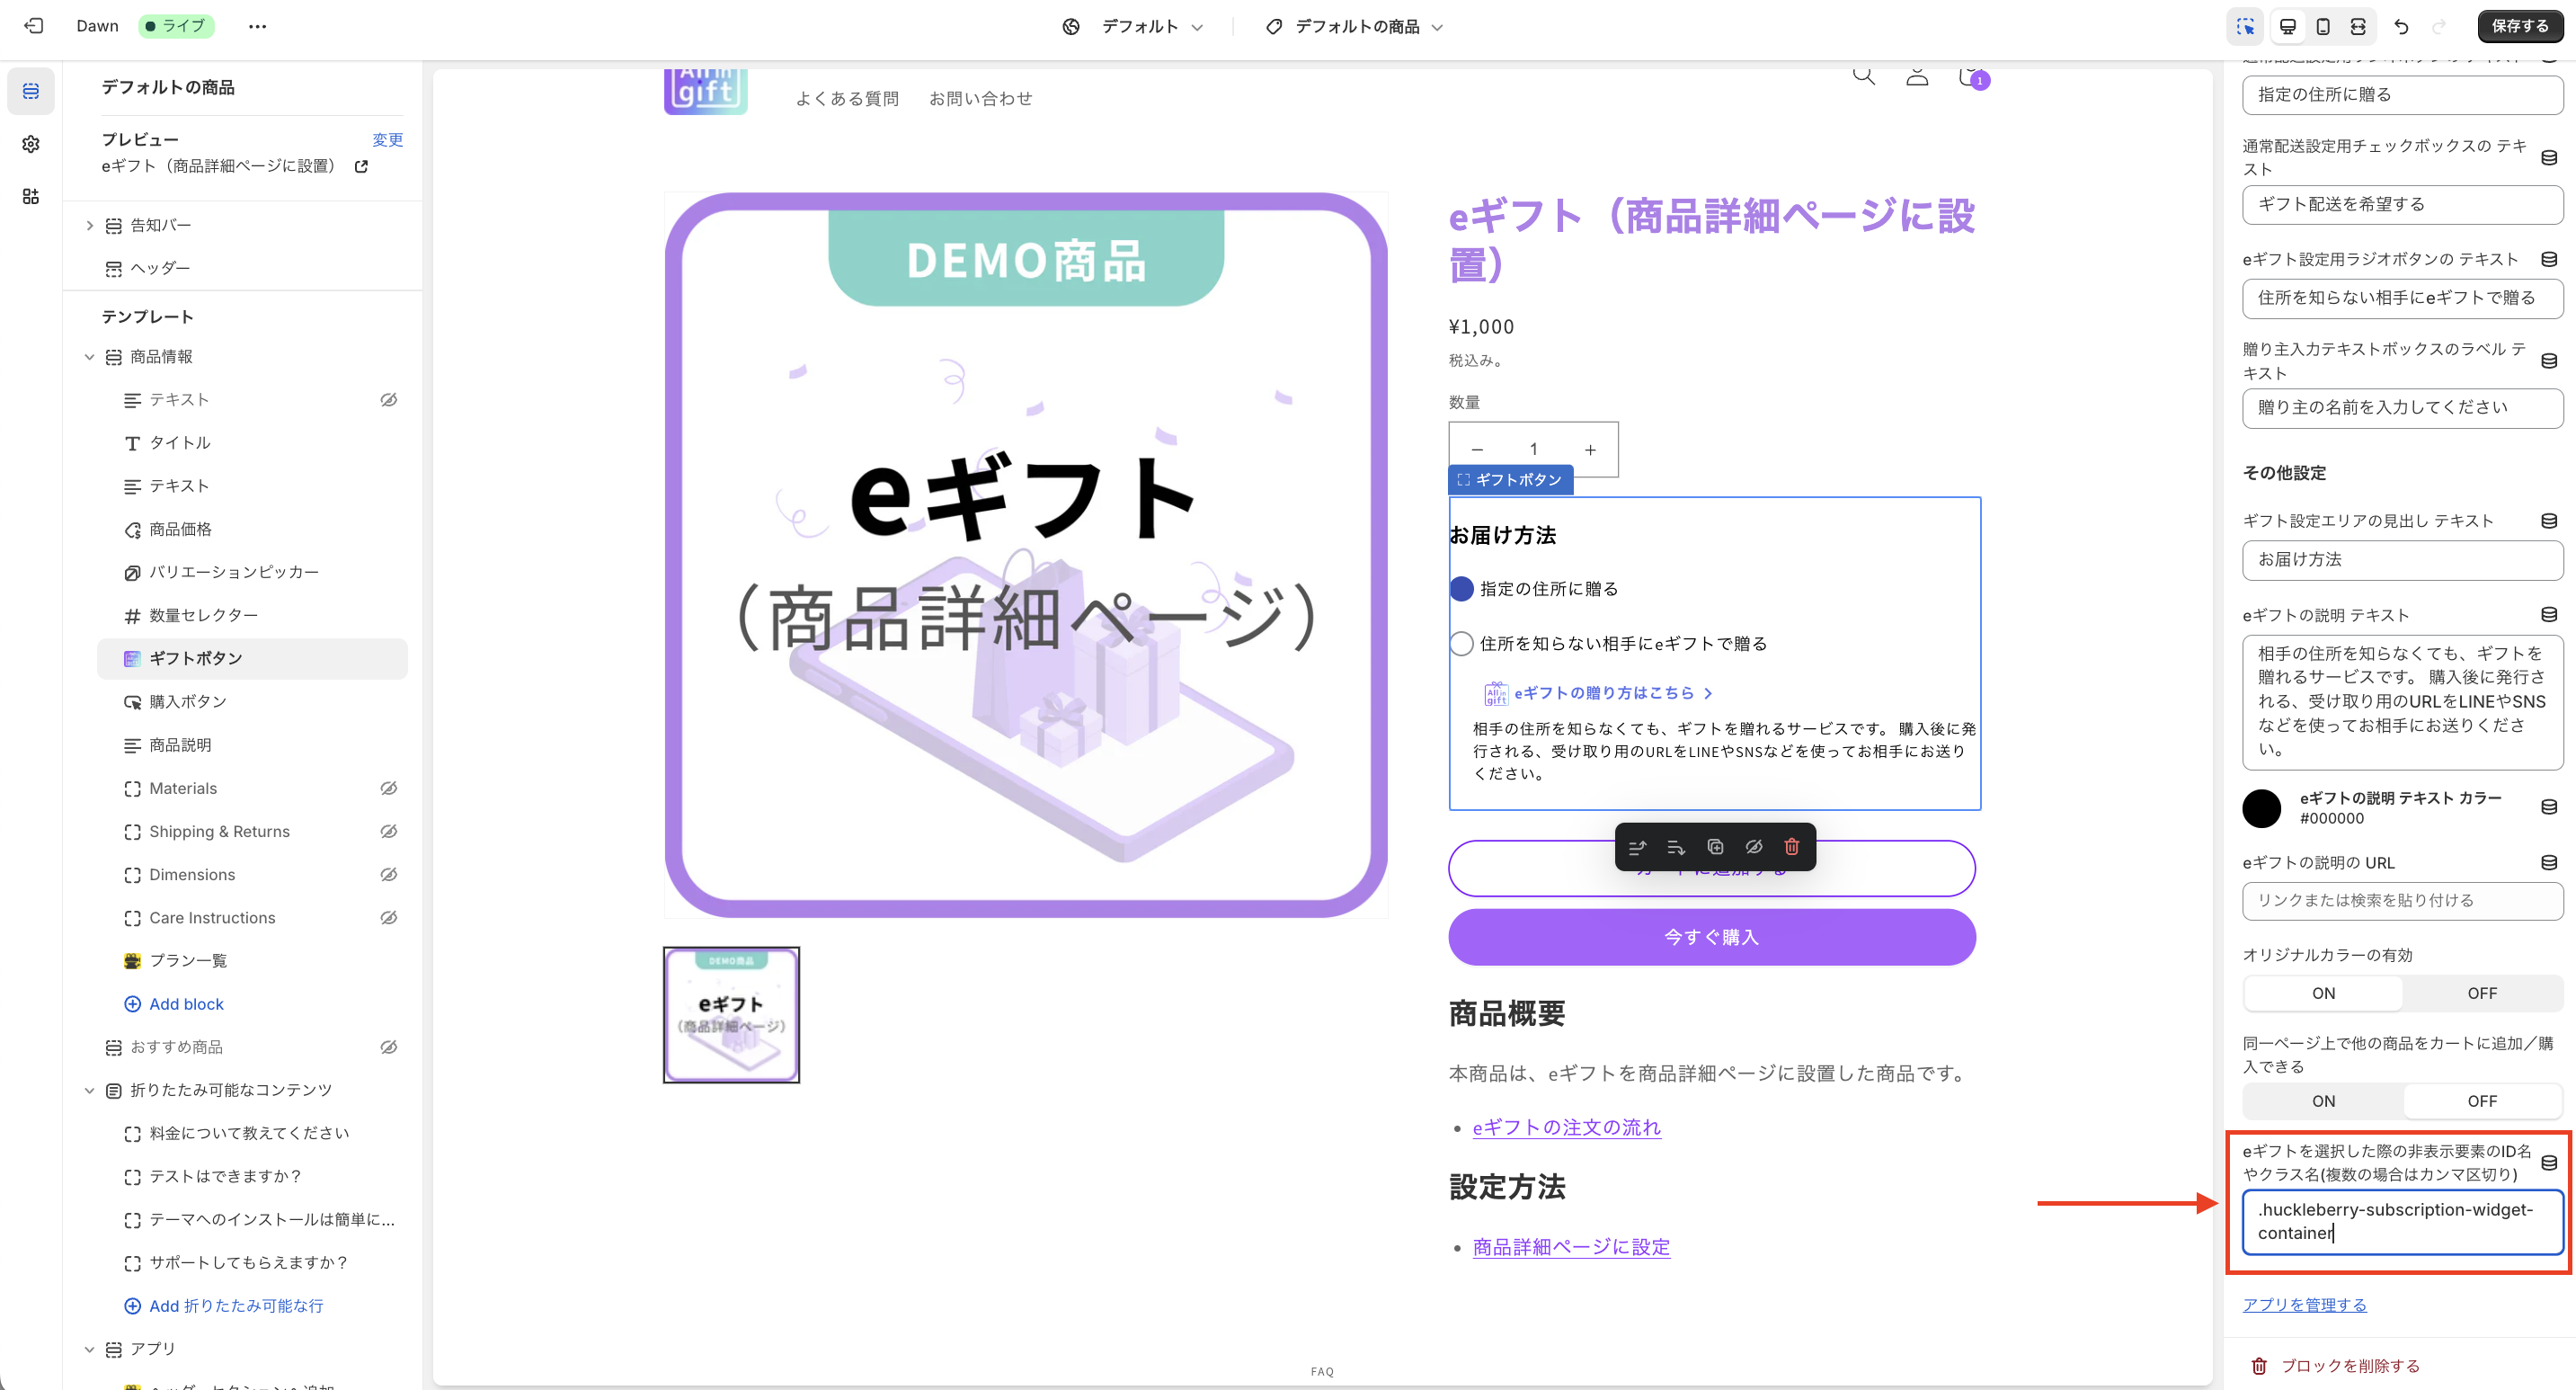2576x1390 pixels.
Task: Click the trash icon in floating block toolbar
Action: [1791, 847]
